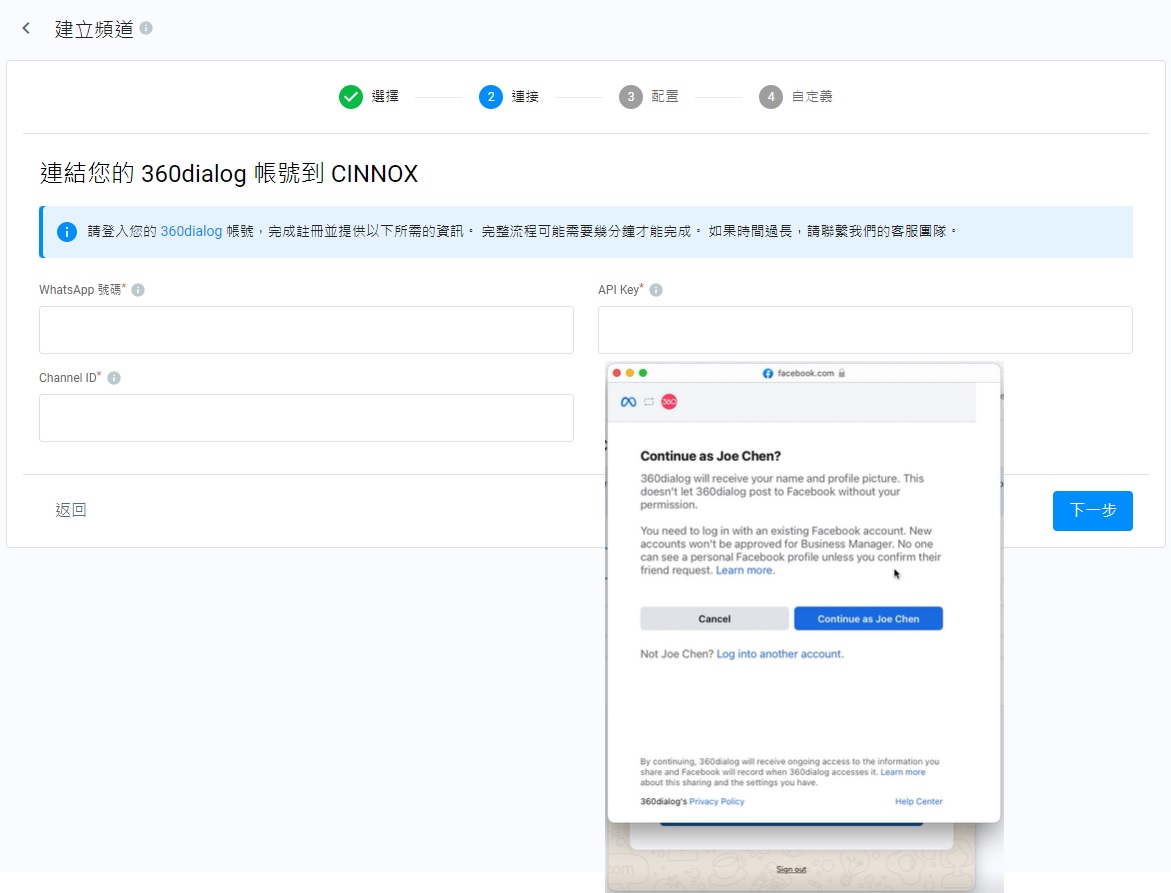Open Help Center link in popup
The width and height of the screenshot is (1171, 893).
[x=919, y=801]
